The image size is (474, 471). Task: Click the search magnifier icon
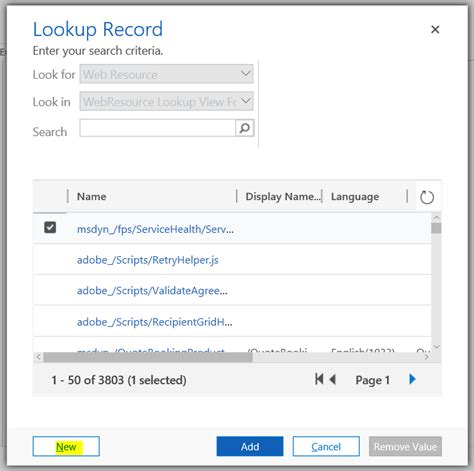tap(245, 128)
